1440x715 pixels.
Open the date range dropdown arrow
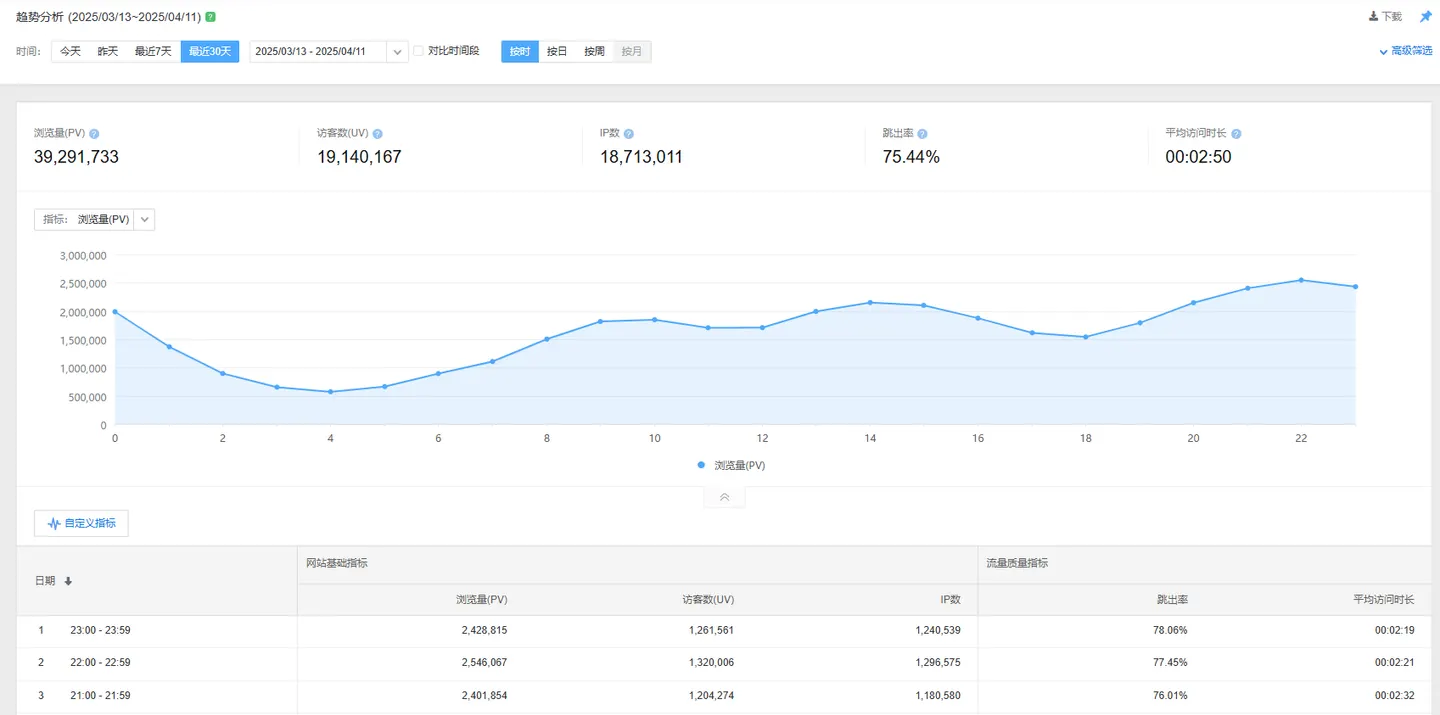[x=398, y=51]
